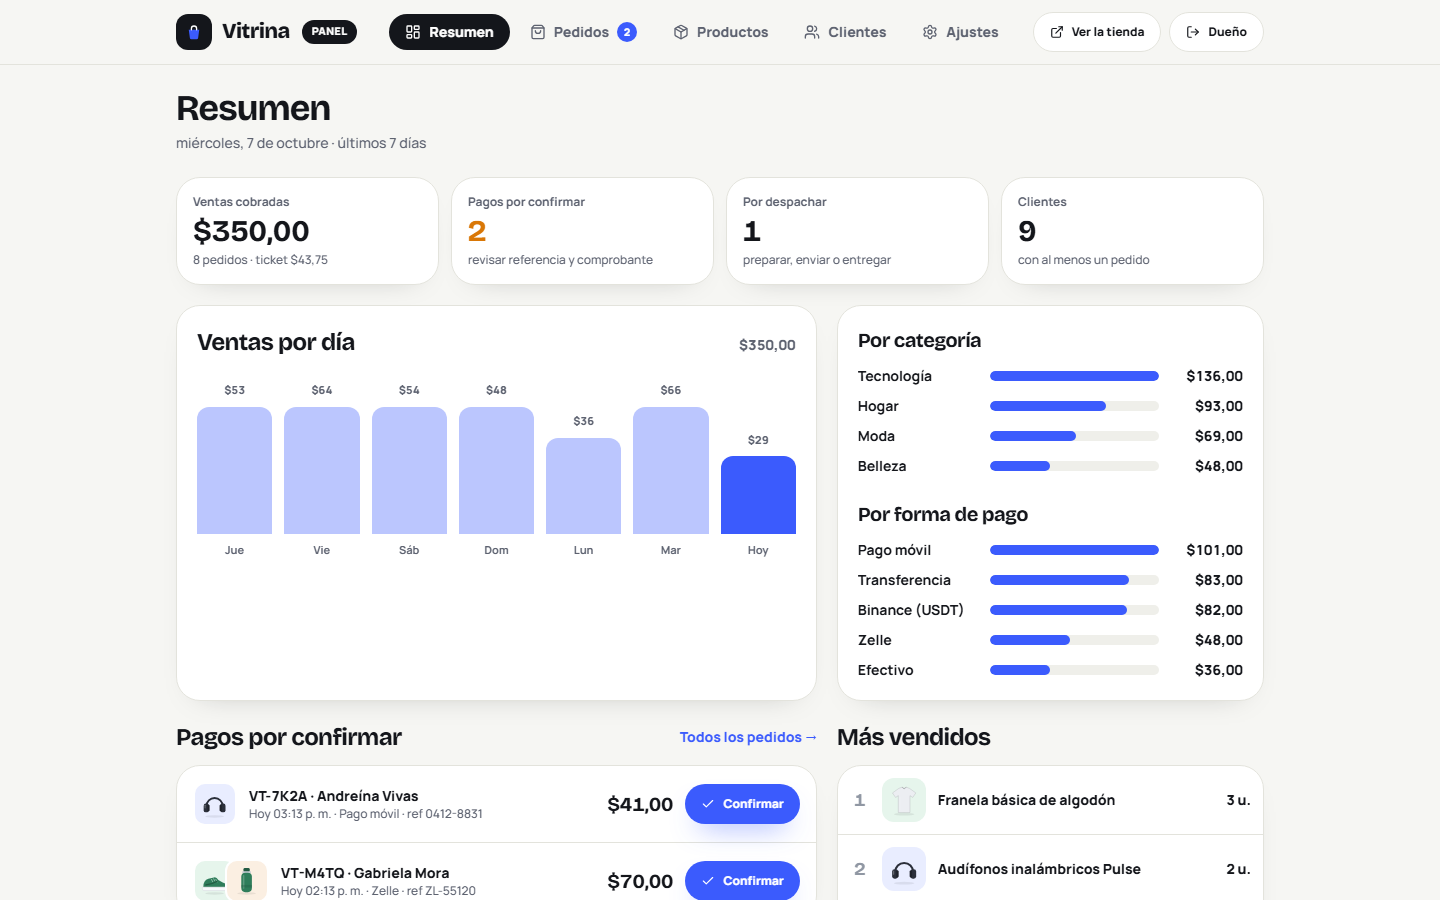
Task: Click the Pago móvil payment bar
Action: (1074, 550)
